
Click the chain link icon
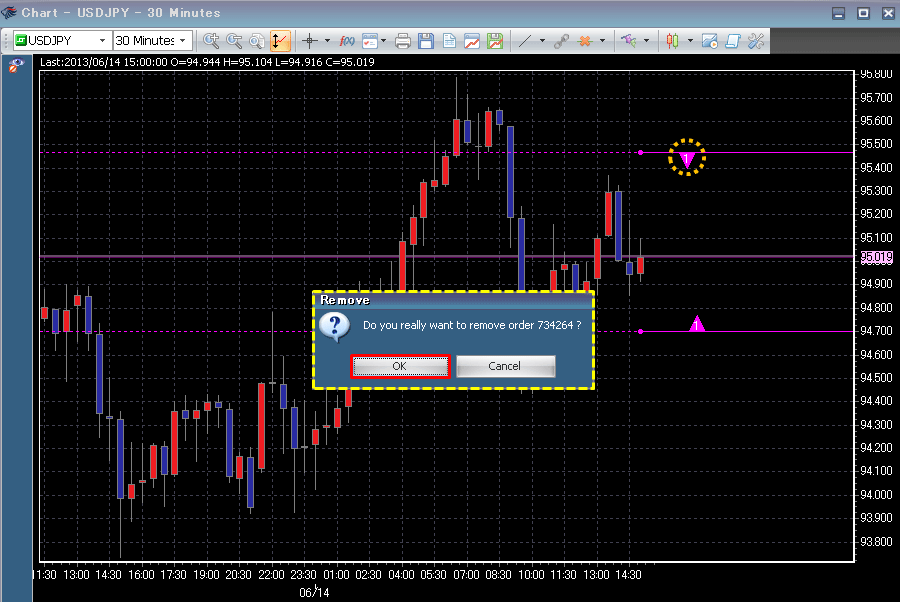(x=561, y=41)
